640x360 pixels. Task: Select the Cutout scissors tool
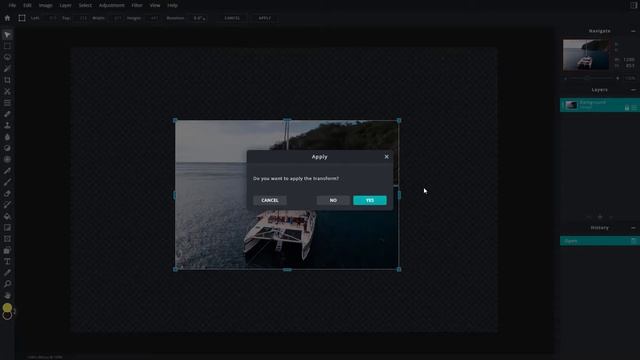tap(7, 91)
